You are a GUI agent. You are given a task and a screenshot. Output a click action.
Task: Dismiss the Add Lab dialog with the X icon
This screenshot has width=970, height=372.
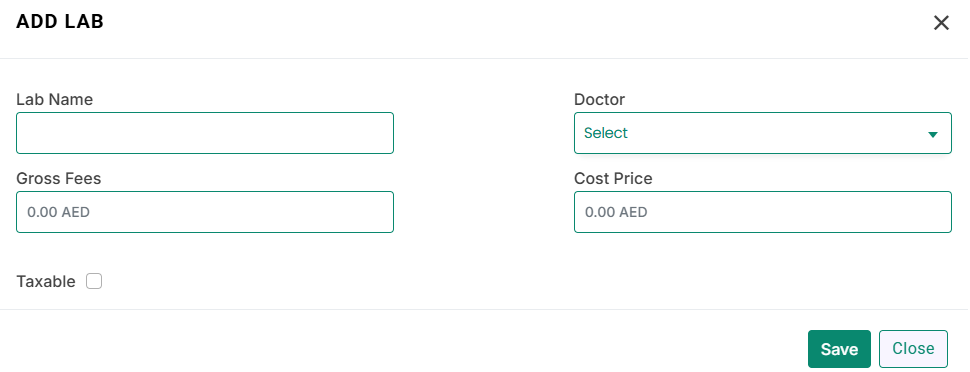pyautogui.click(x=941, y=23)
